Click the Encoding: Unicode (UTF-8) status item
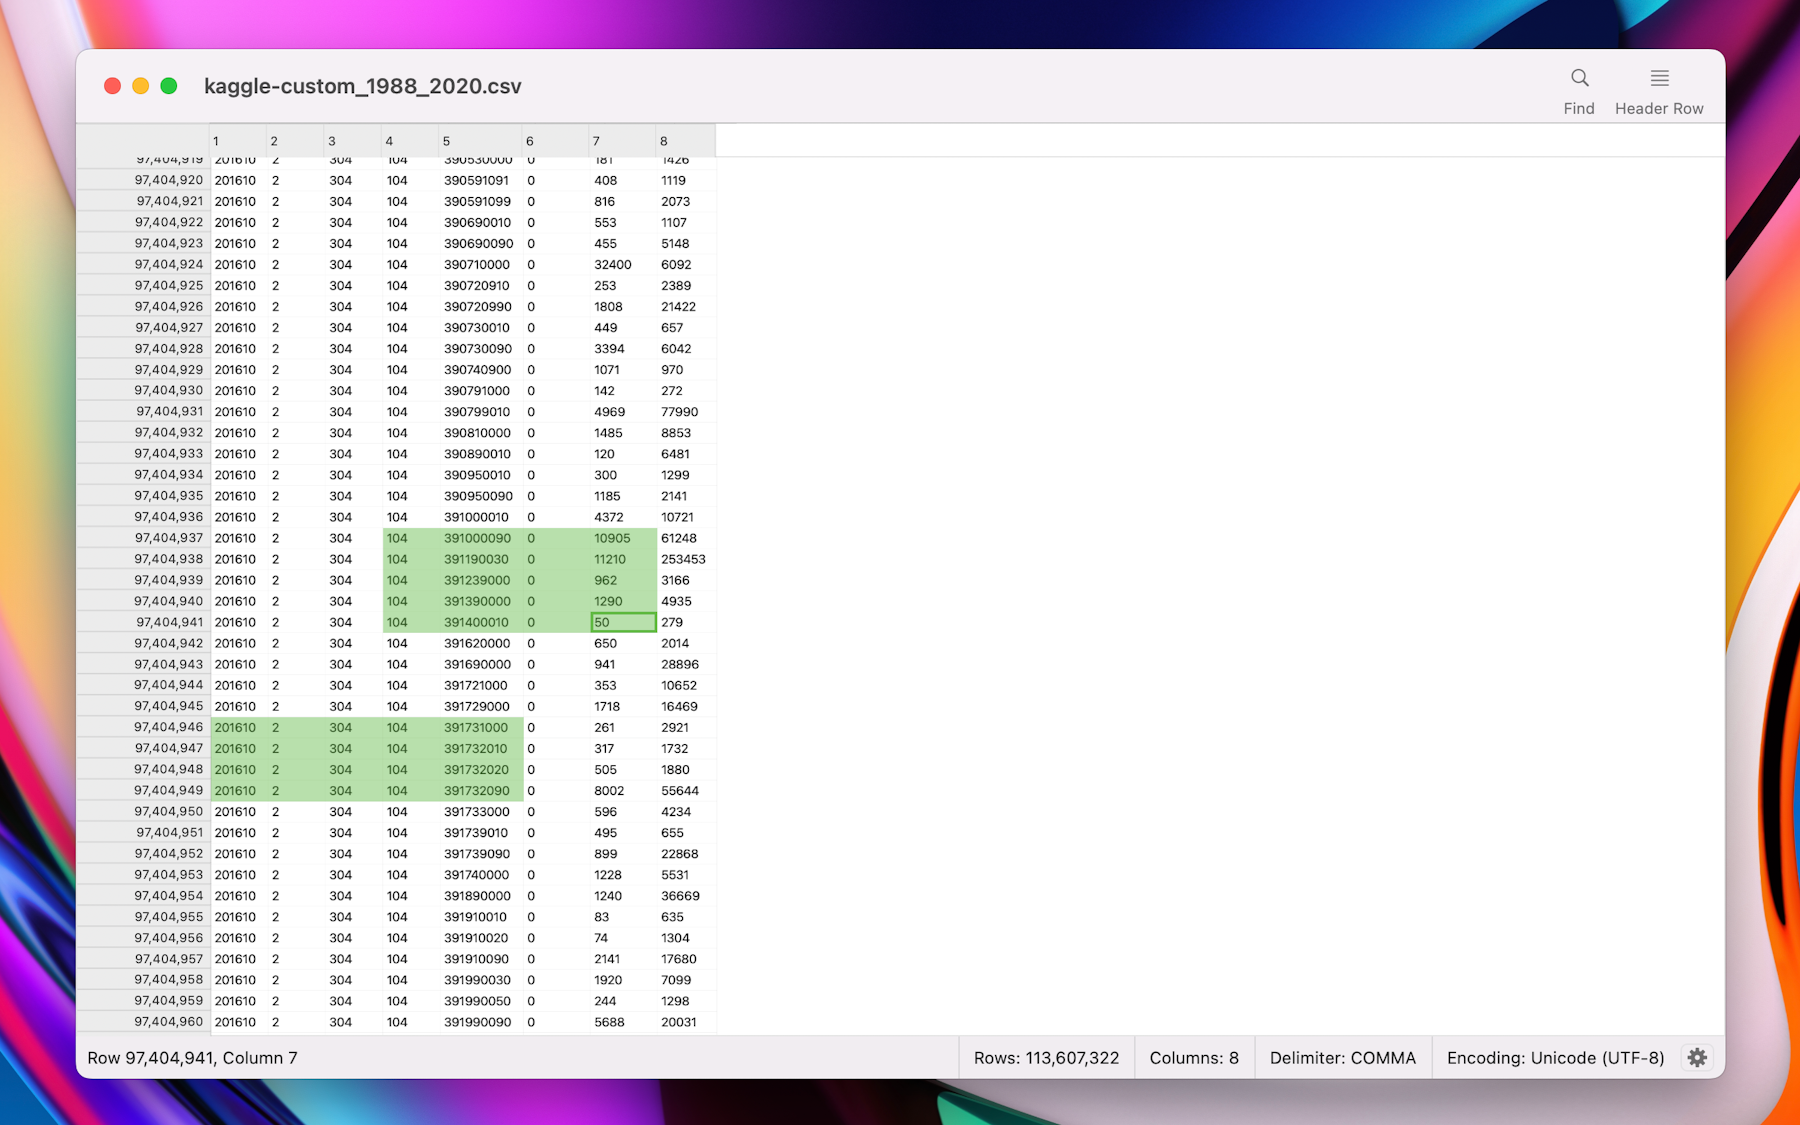This screenshot has height=1125, width=1800. coord(1555,1057)
